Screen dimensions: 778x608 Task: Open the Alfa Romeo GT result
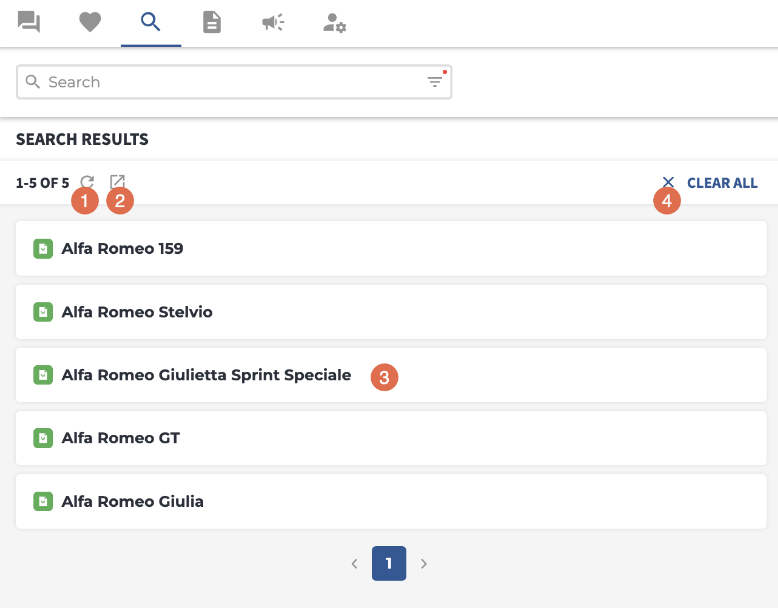point(391,438)
